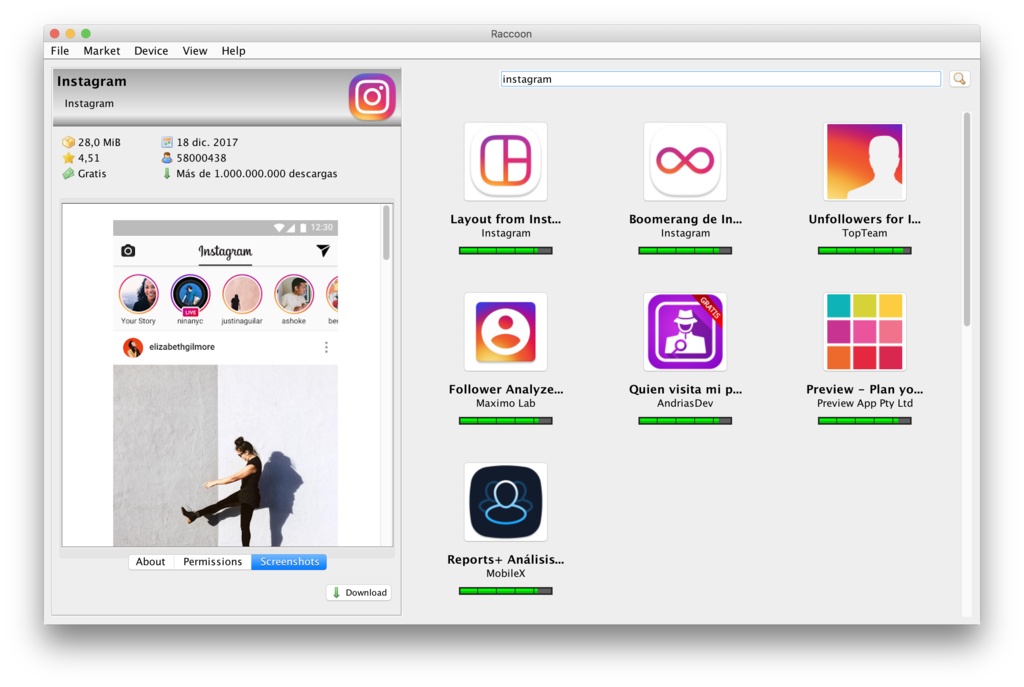Image resolution: width=1024 pixels, height=687 pixels.
Task: Open Boomerang de Instagram app icon
Action: (x=685, y=161)
